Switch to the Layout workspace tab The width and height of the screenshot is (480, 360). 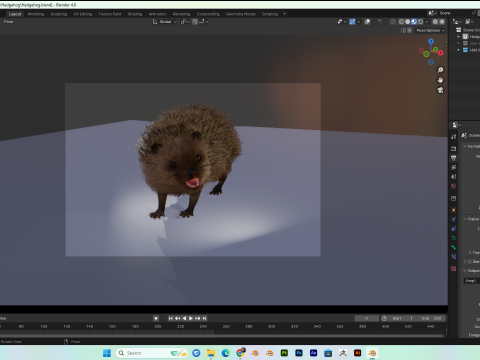15,14
